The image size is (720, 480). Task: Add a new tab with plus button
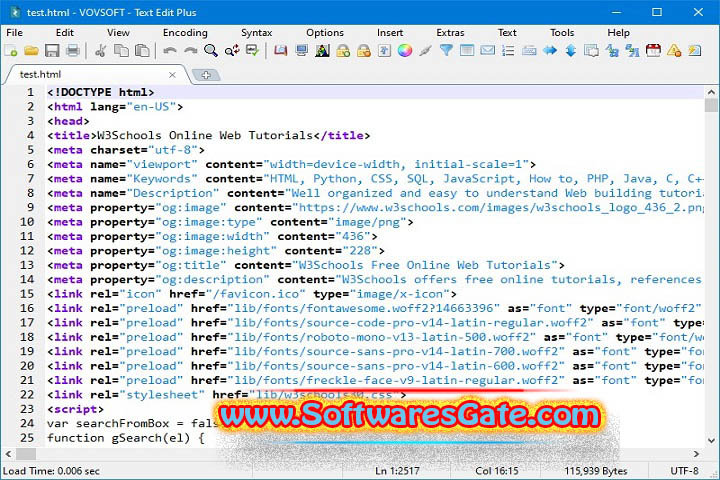point(206,75)
